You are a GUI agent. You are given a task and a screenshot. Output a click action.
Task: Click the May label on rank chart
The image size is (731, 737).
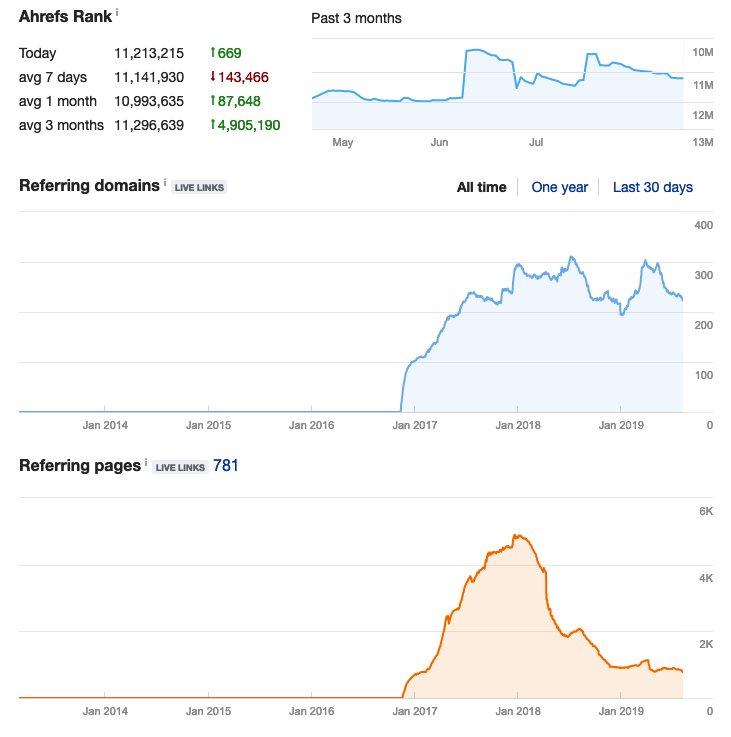pos(343,142)
